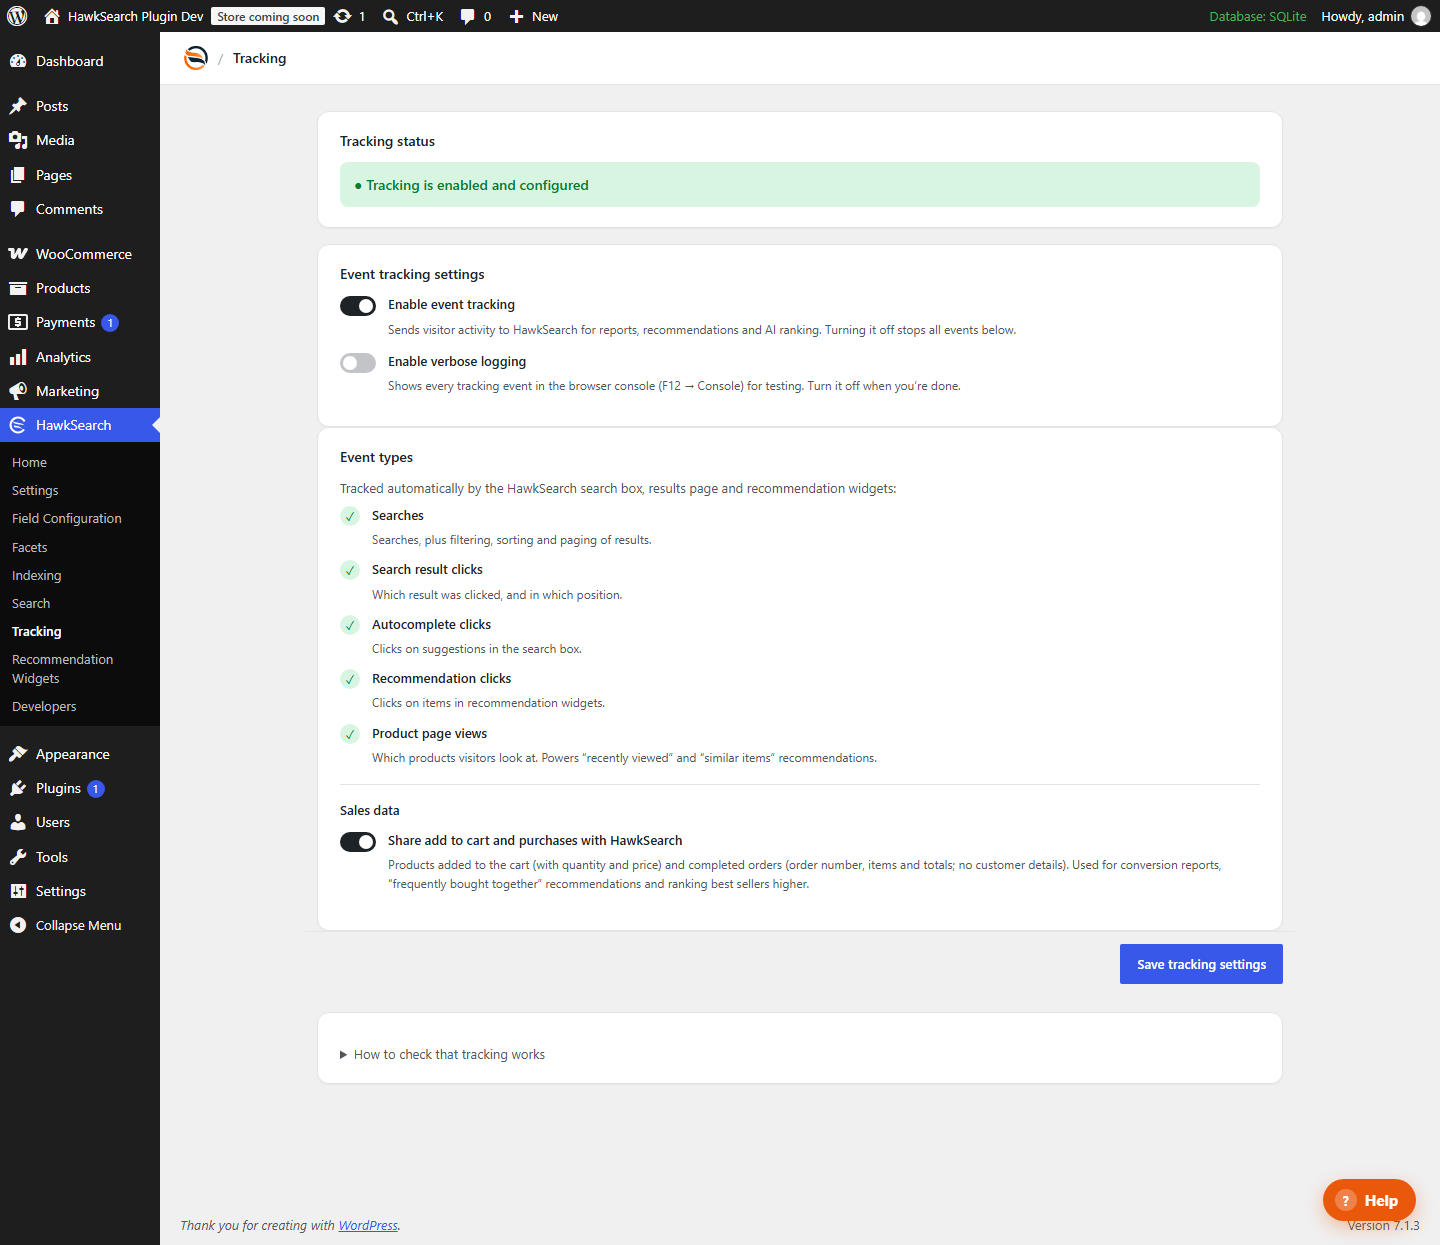This screenshot has width=1440, height=1245.
Task: Click the Appearance paintbrush icon
Action: coord(18,754)
